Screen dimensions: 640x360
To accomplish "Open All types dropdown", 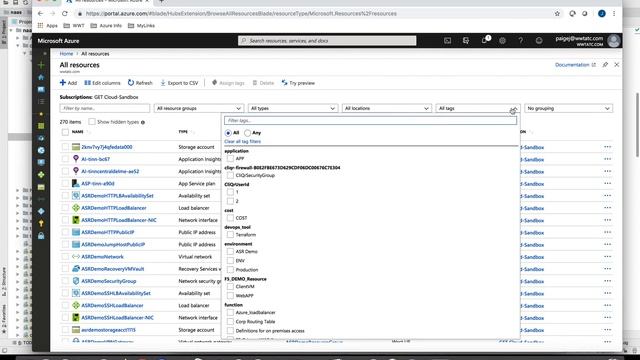I will coord(292,108).
